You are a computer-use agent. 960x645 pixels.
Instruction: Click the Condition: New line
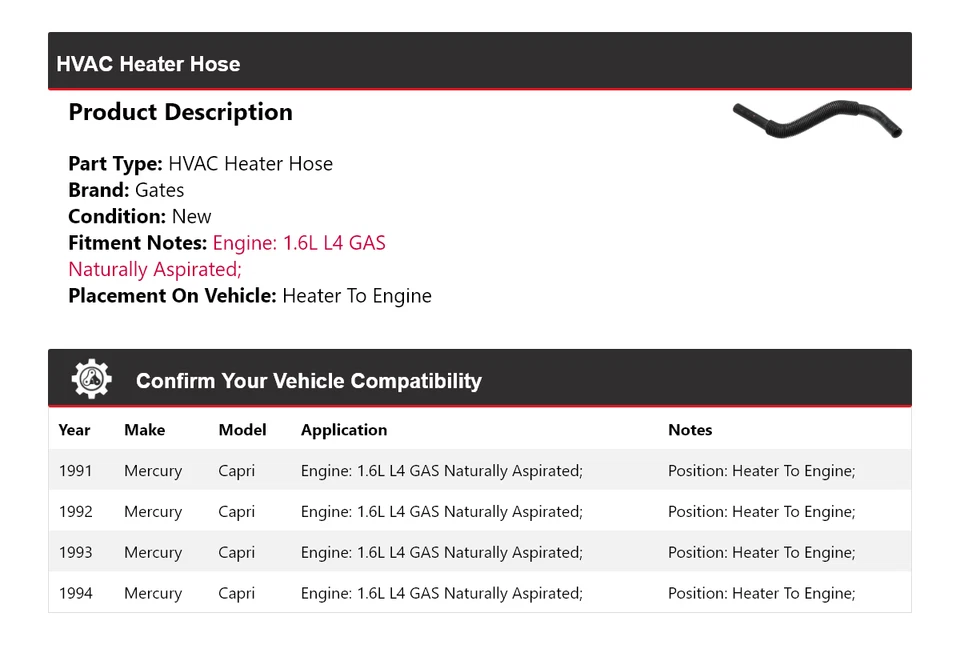140,216
